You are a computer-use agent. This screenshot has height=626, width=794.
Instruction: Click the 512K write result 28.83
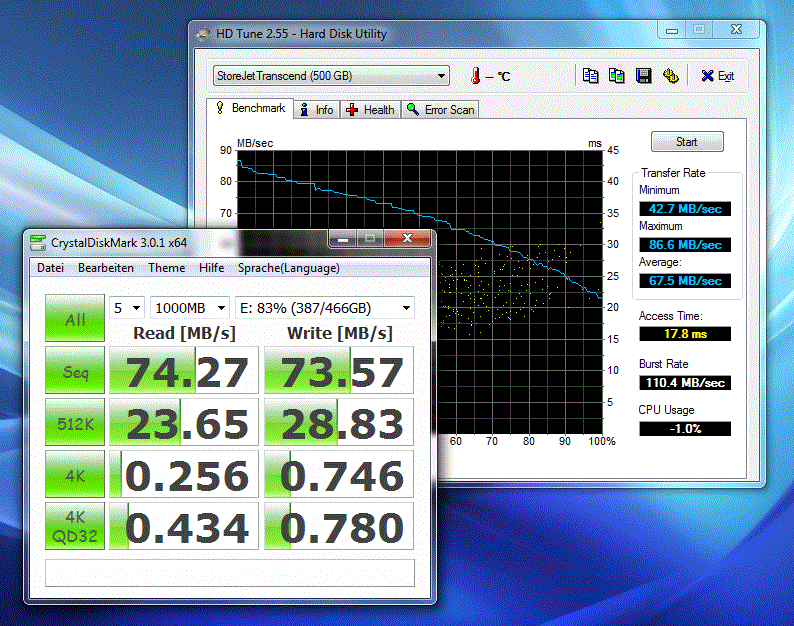tap(339, 422)
